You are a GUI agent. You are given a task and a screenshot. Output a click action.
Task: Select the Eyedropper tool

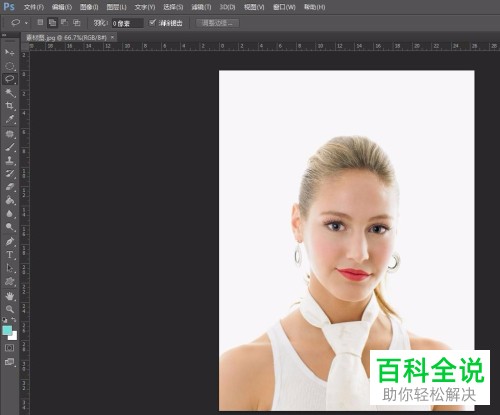[x=10, y=119]
